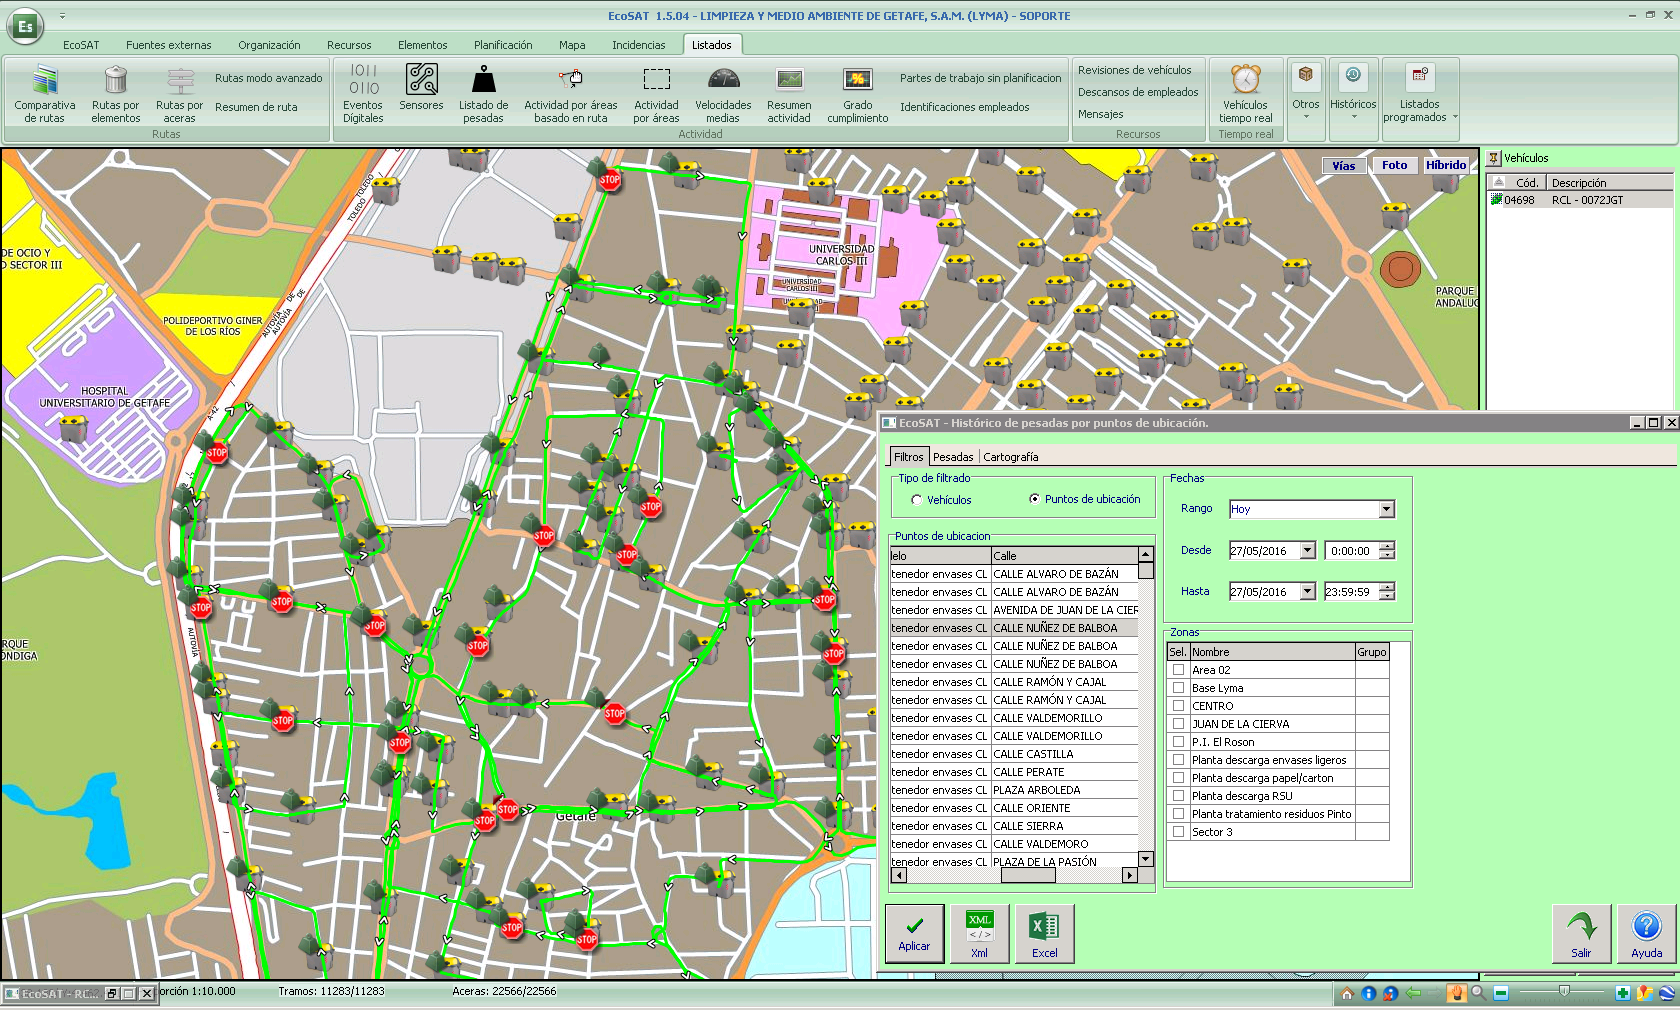Click the Desde time spinner arrows

[1387, 551]
